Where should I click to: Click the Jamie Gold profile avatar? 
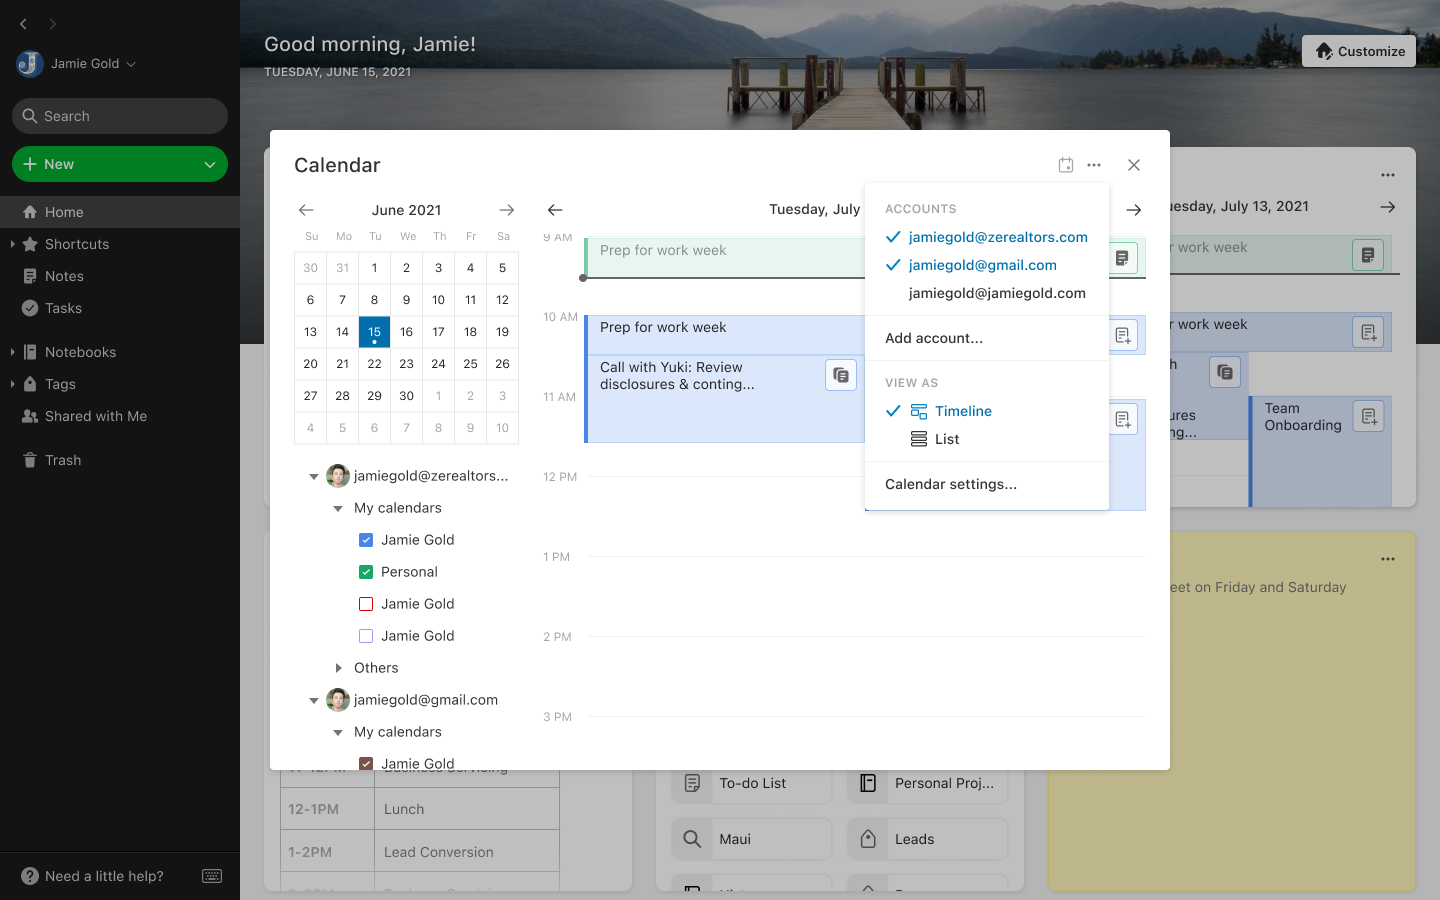(29, 64)
